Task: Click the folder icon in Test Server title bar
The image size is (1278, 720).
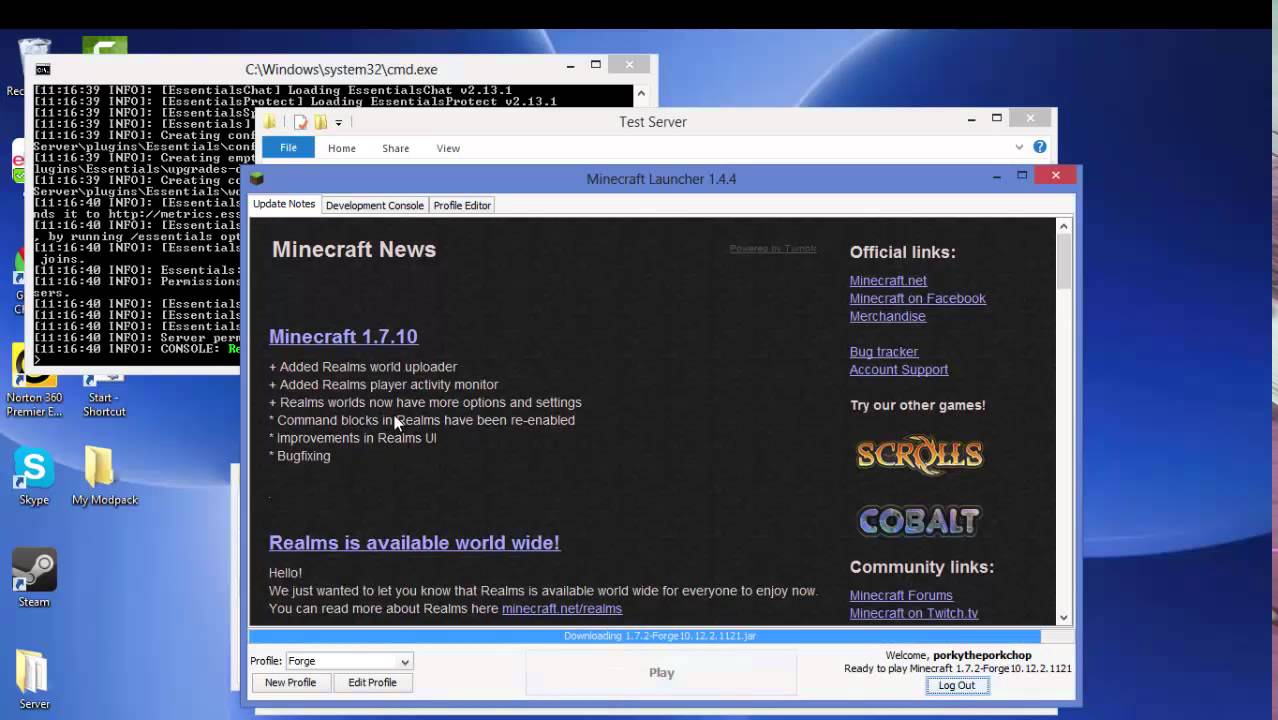Action: tap(270, 122)
